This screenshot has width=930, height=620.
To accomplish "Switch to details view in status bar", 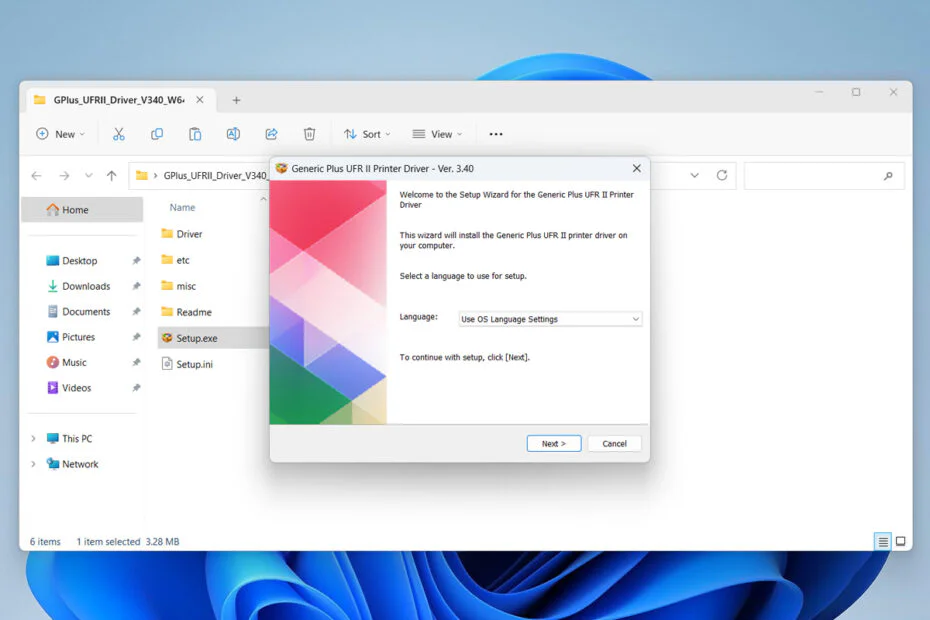I will pos(883,541).
